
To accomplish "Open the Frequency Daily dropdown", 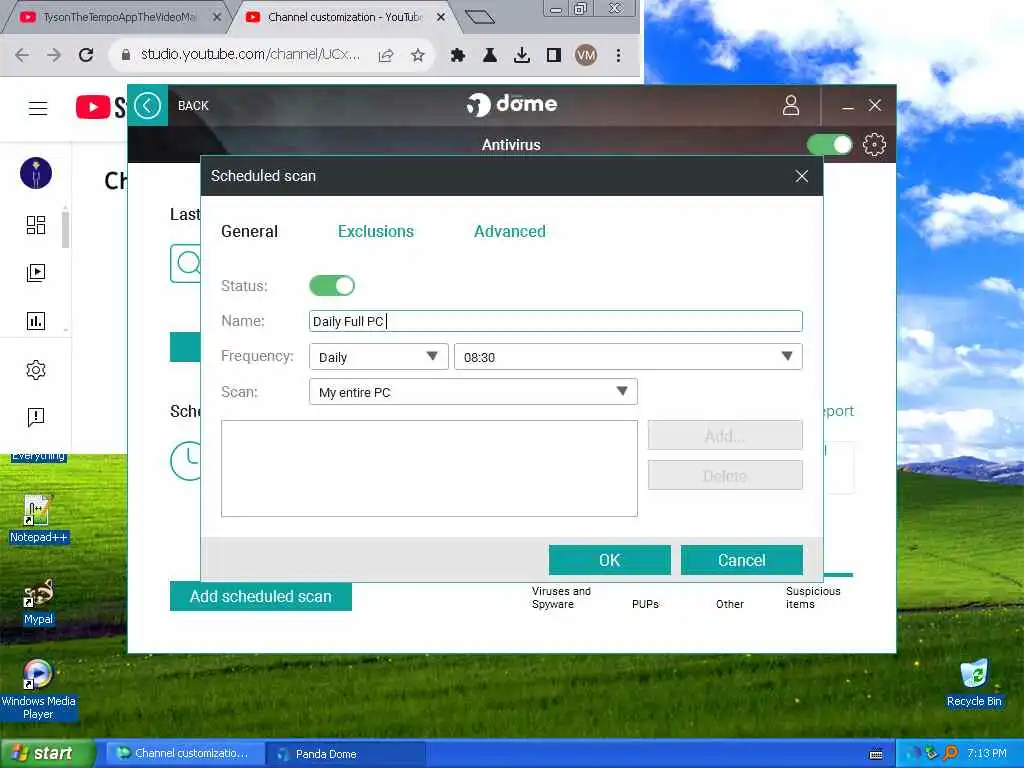I will click(x=379, y=357).
